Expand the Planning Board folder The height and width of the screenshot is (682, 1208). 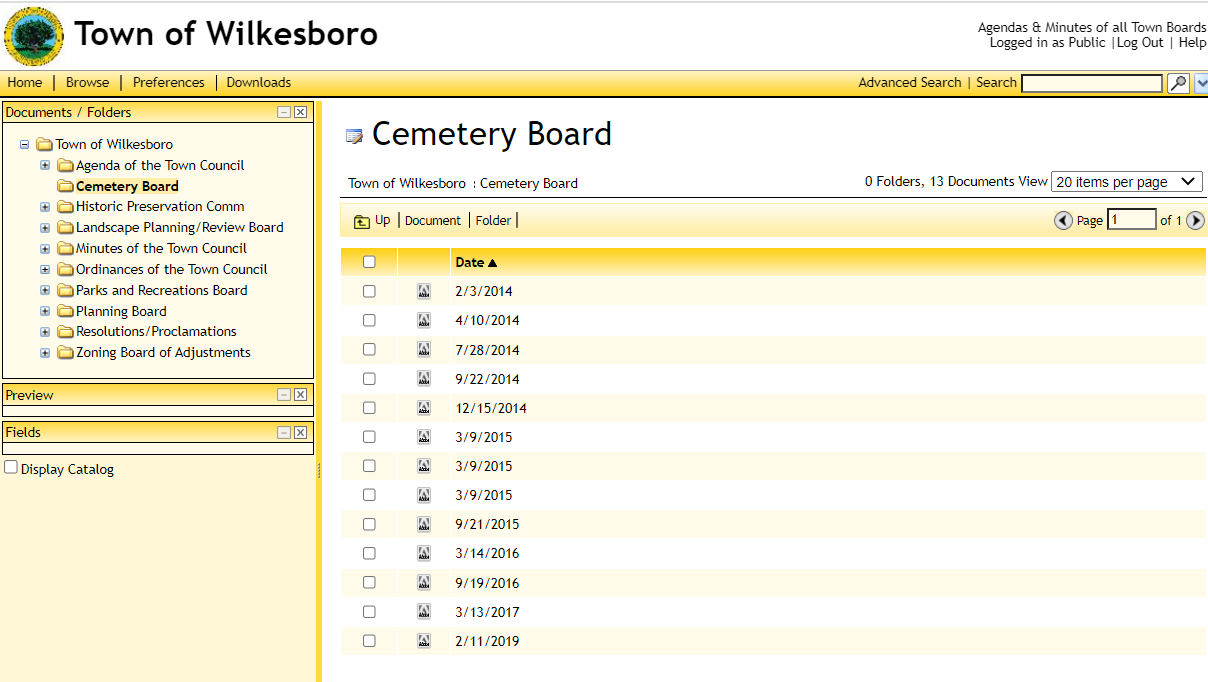(x=45, y=311)
